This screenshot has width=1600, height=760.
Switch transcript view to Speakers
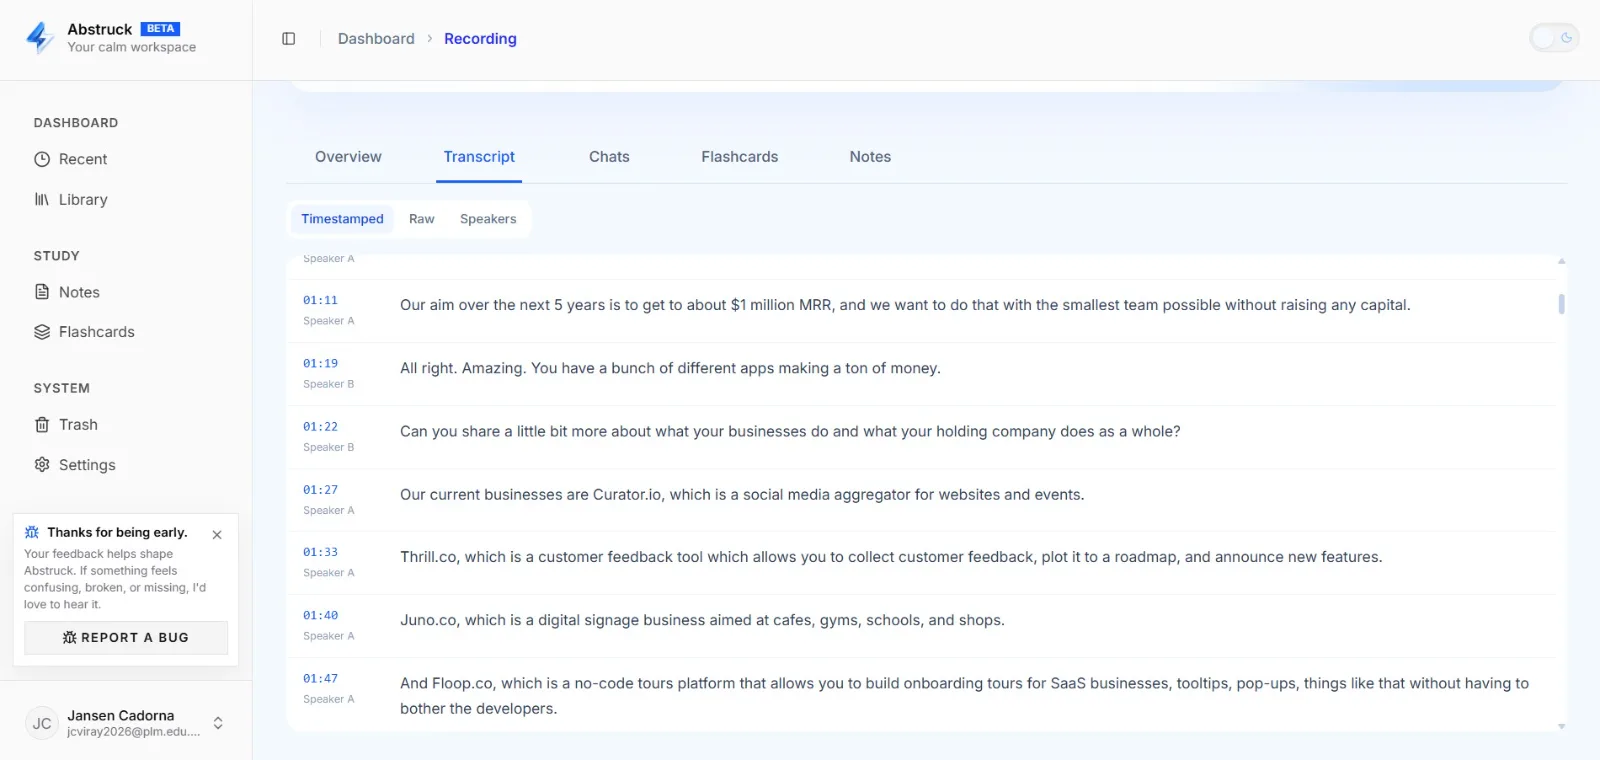tap(488, 219)
